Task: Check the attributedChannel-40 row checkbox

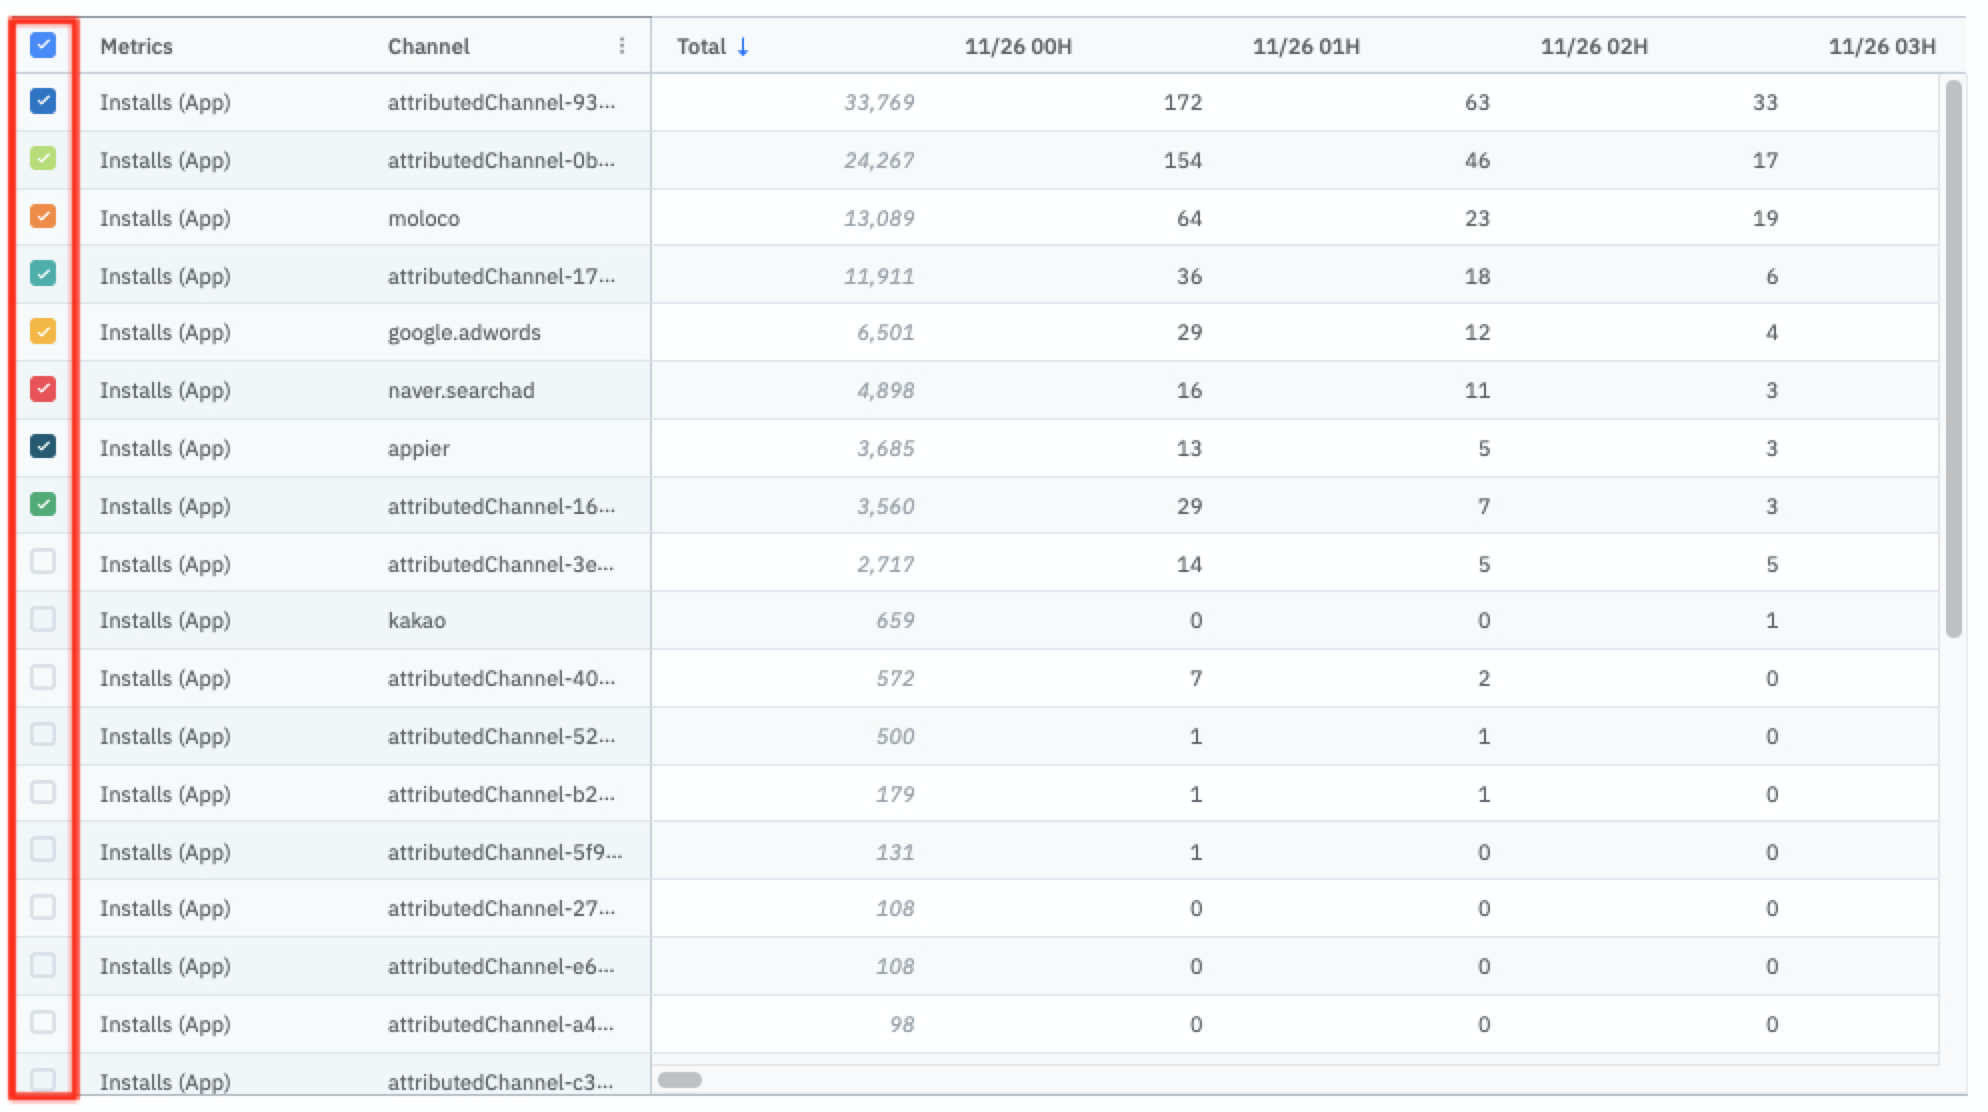Action: point(43,678)
